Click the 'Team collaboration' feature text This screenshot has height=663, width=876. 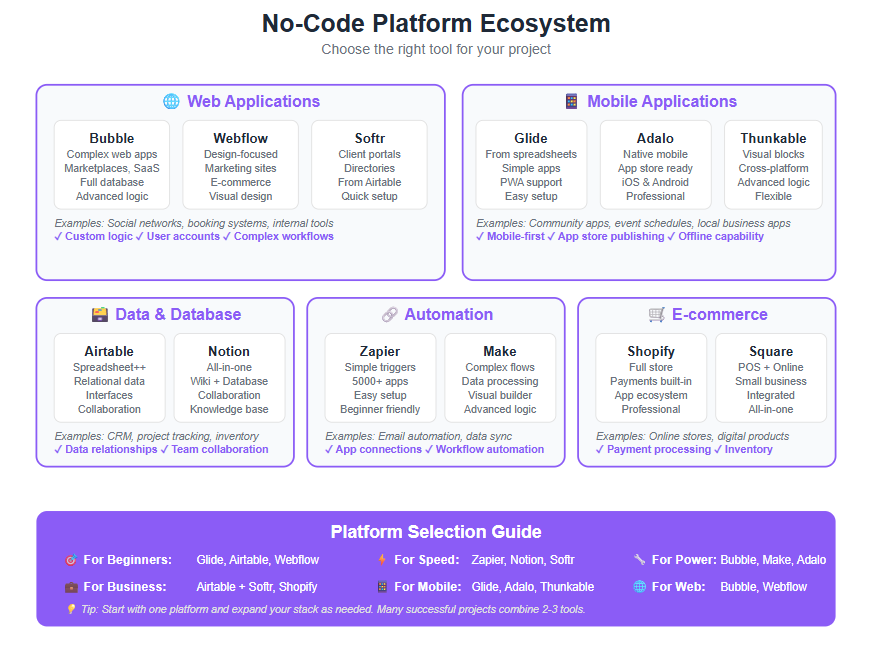(220, 449)
